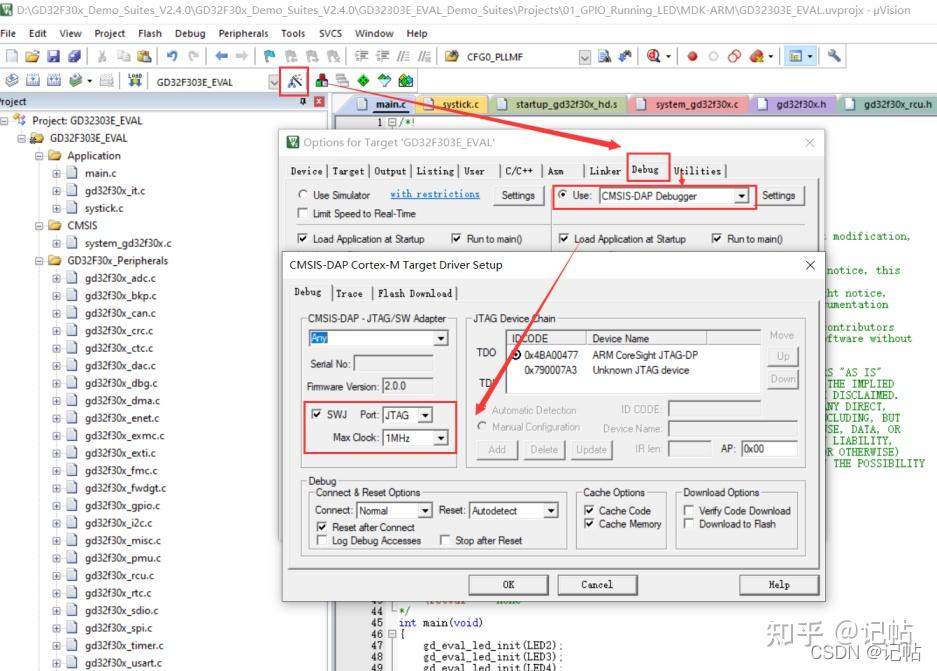
Task: Start or stop debug session with magnifier icon
Action: pos(654,56)
